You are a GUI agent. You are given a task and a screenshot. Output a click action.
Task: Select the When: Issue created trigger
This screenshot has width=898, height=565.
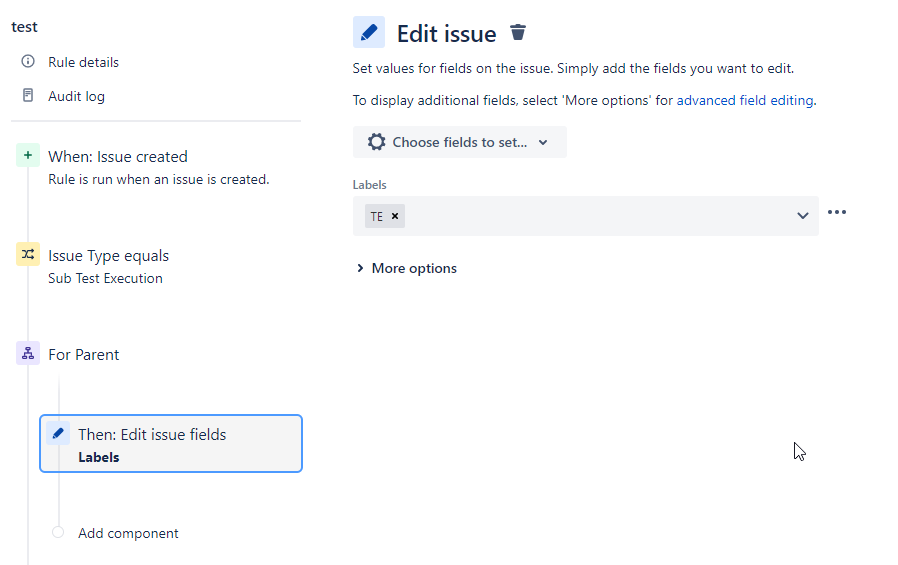point(118,157)
